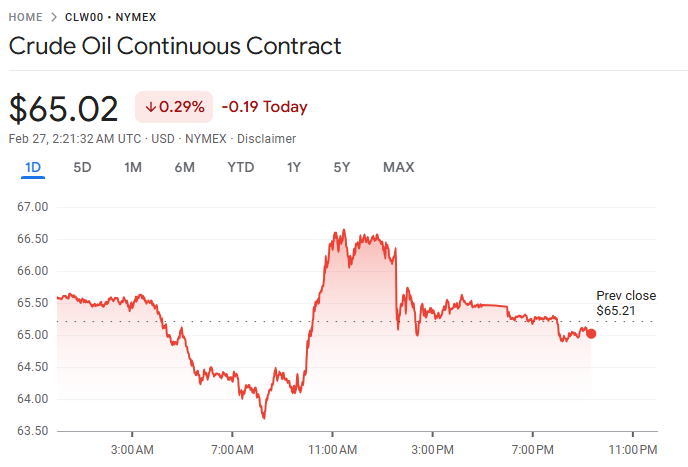Click the -0.19 Today change text
688x467 pixels.
[264, 107]
